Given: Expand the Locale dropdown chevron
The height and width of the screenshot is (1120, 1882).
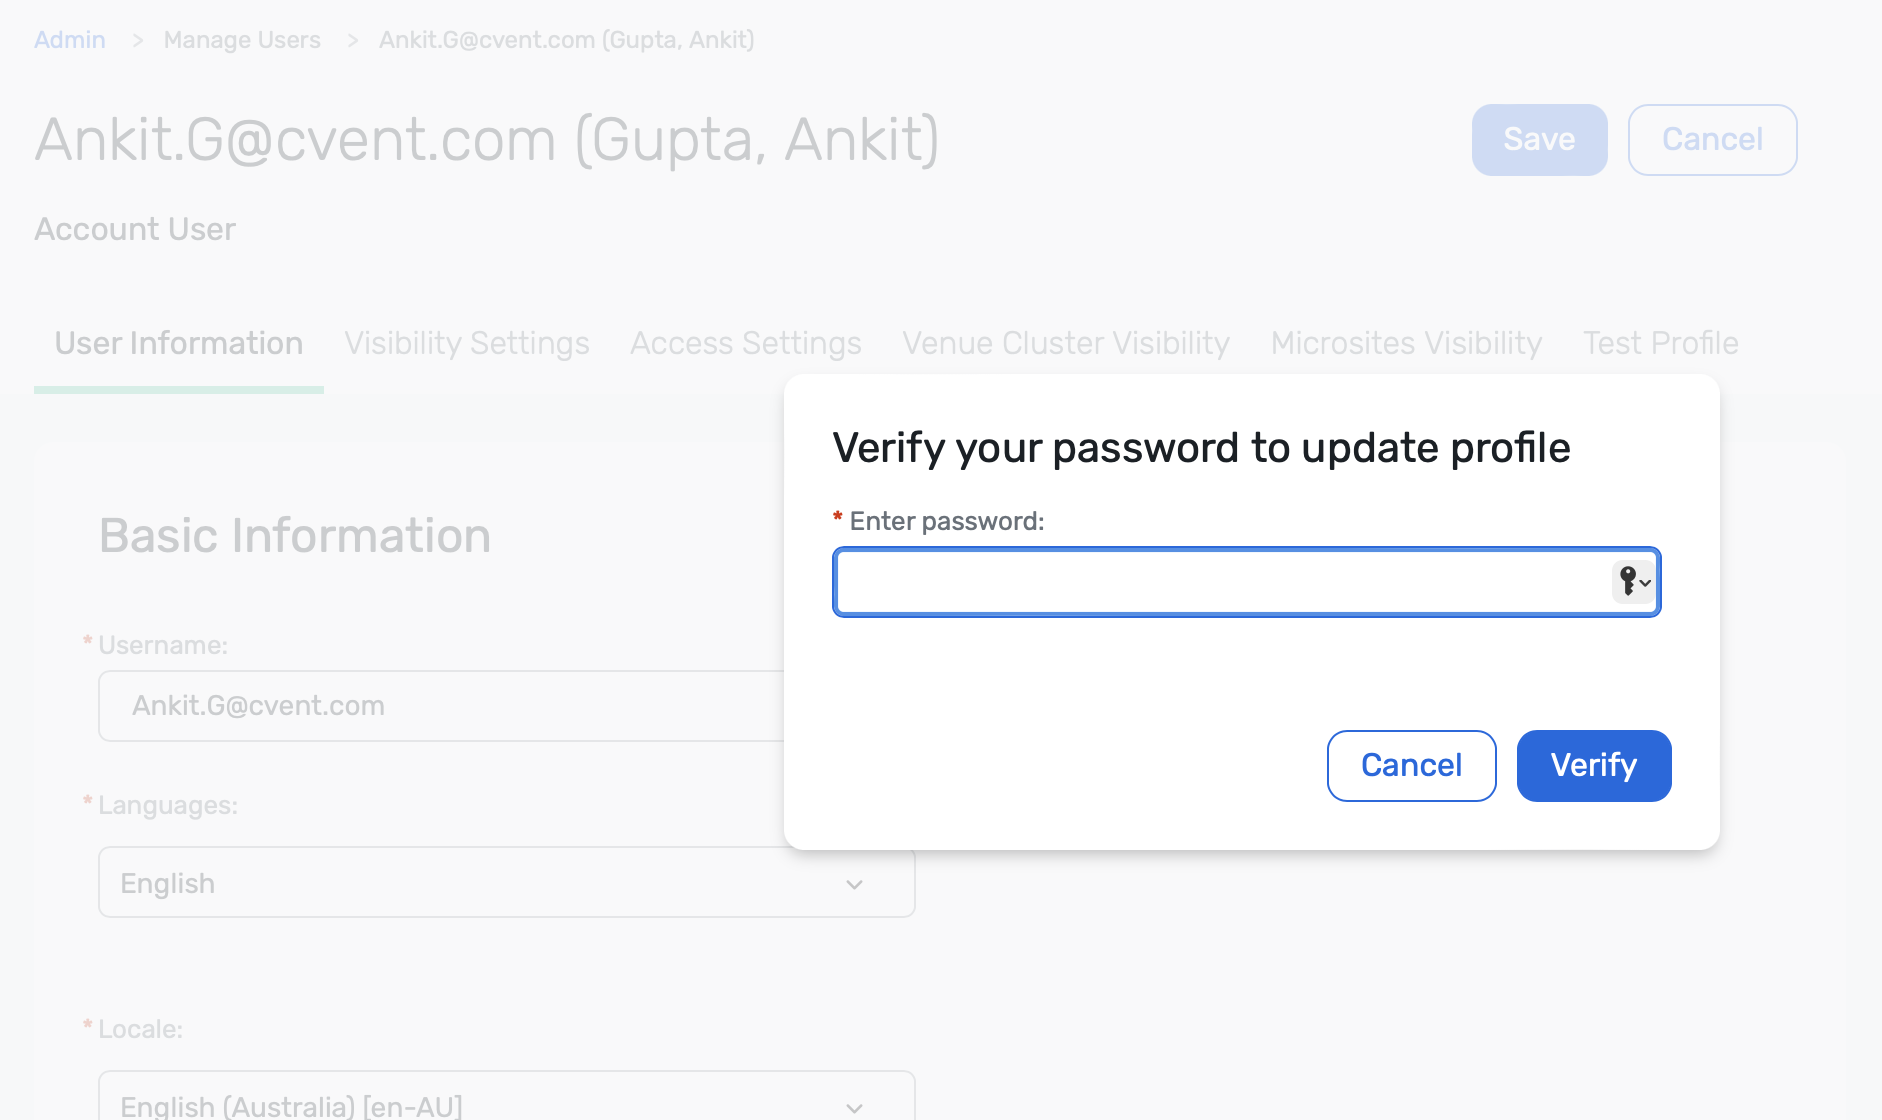Looking at the screenshot, I should (854, 1107).
